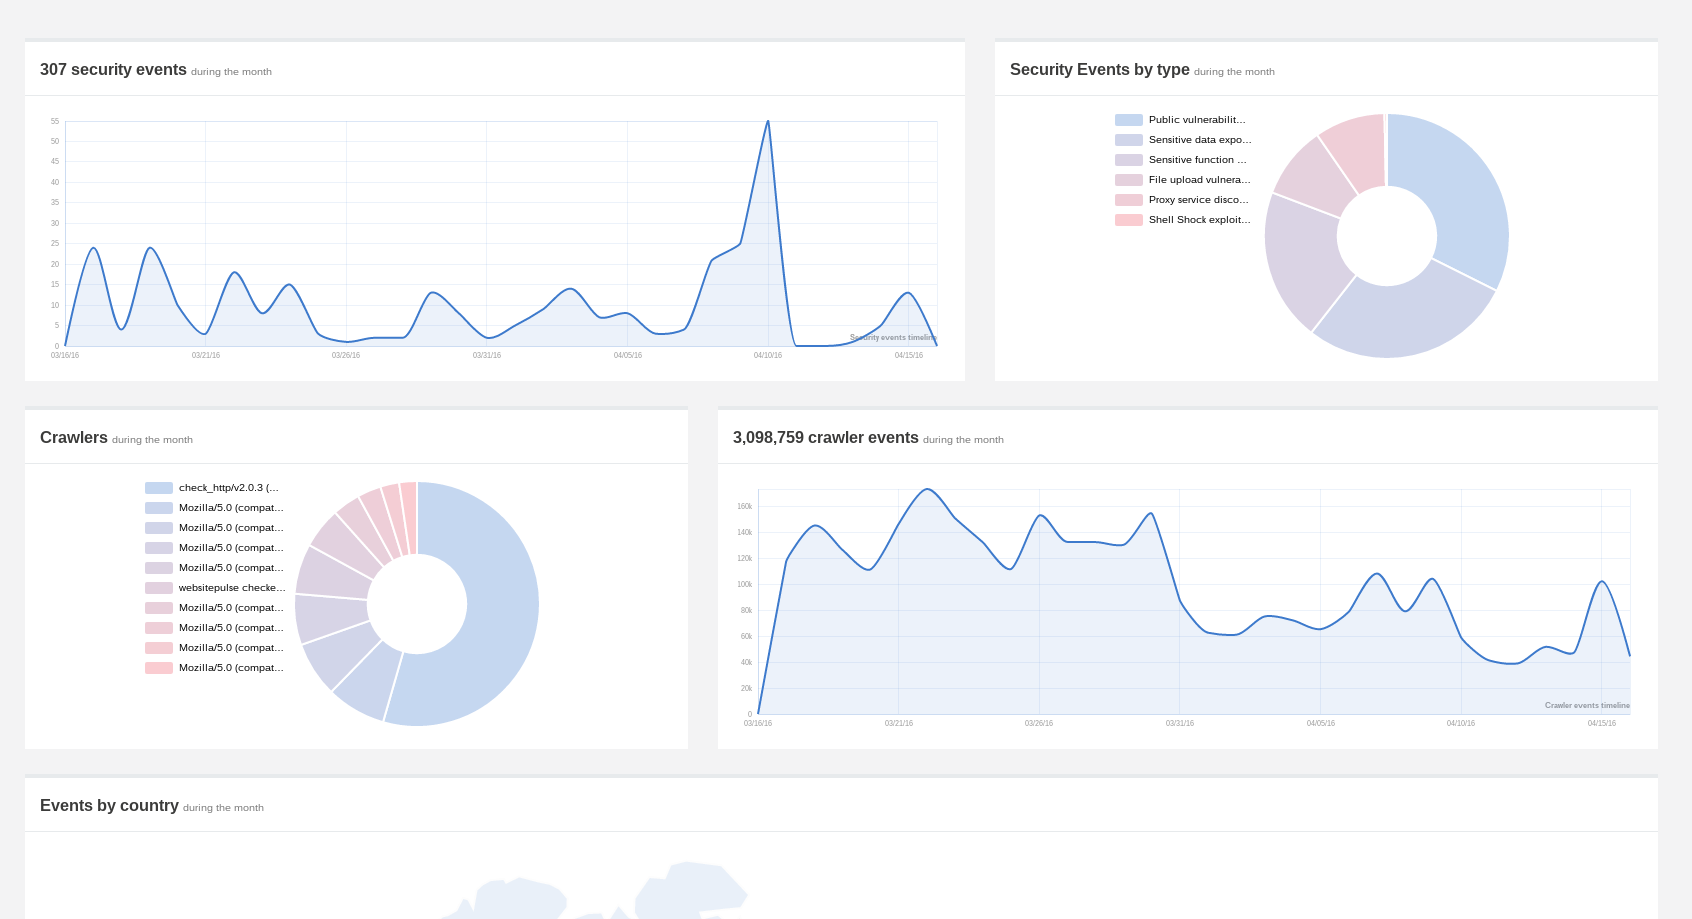Image resolution: width=1692 pixels, height=919 pixels.
Task: Click the websitepulse legend color swatch
Action: pos(158,588)
